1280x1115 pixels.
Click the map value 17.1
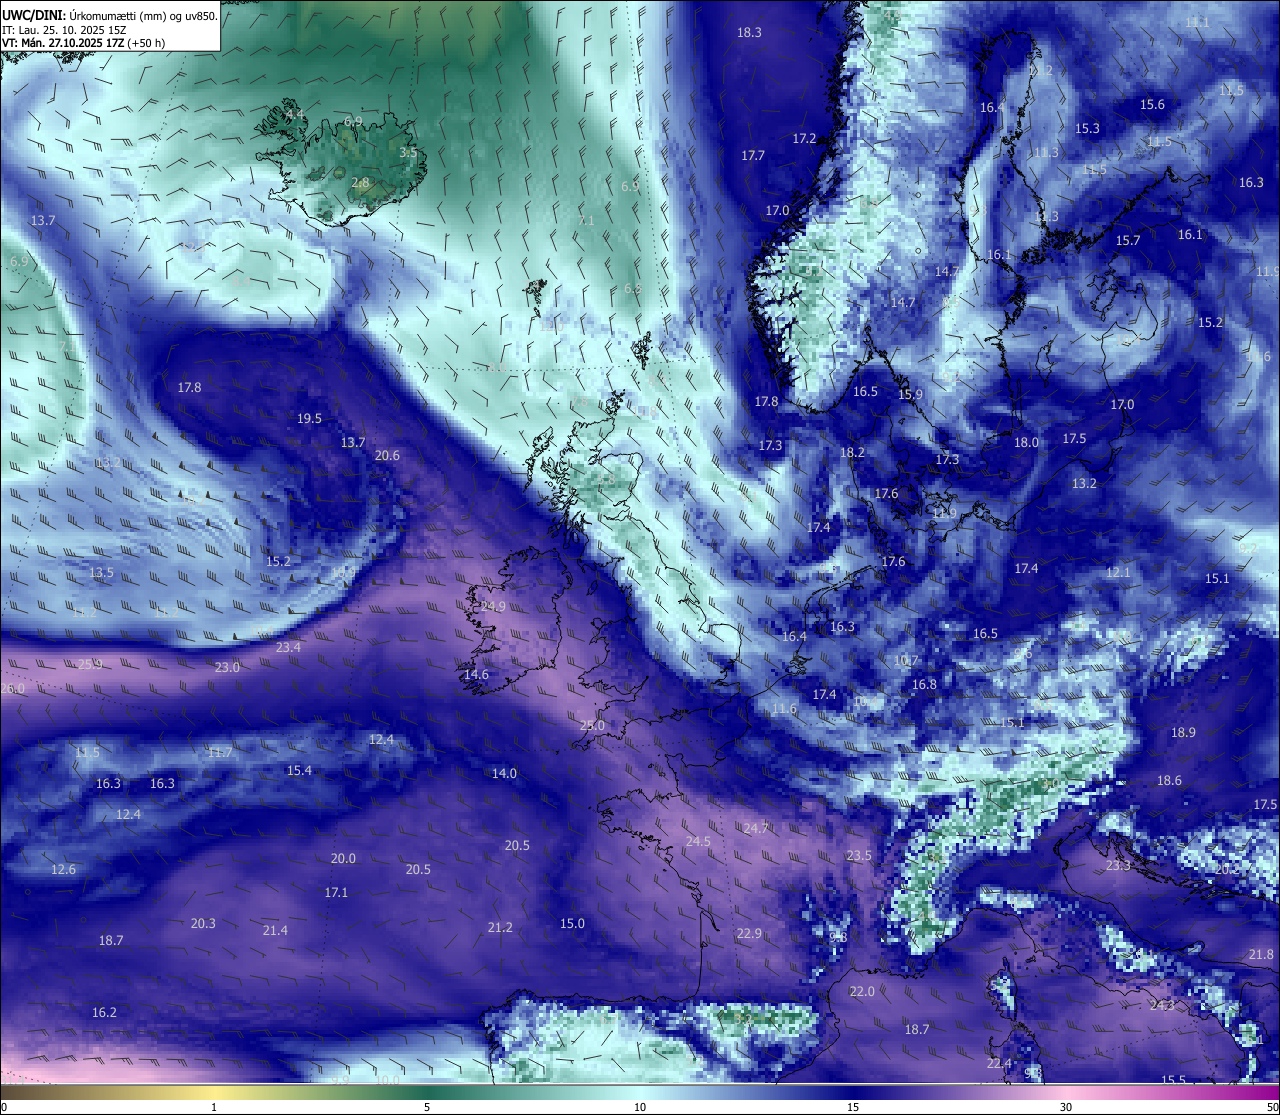click(x=336, y=893)
